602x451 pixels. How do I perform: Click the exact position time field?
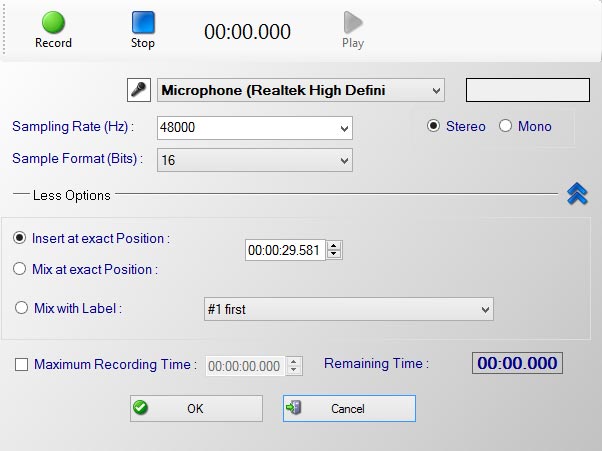click(x=285, y=250)
